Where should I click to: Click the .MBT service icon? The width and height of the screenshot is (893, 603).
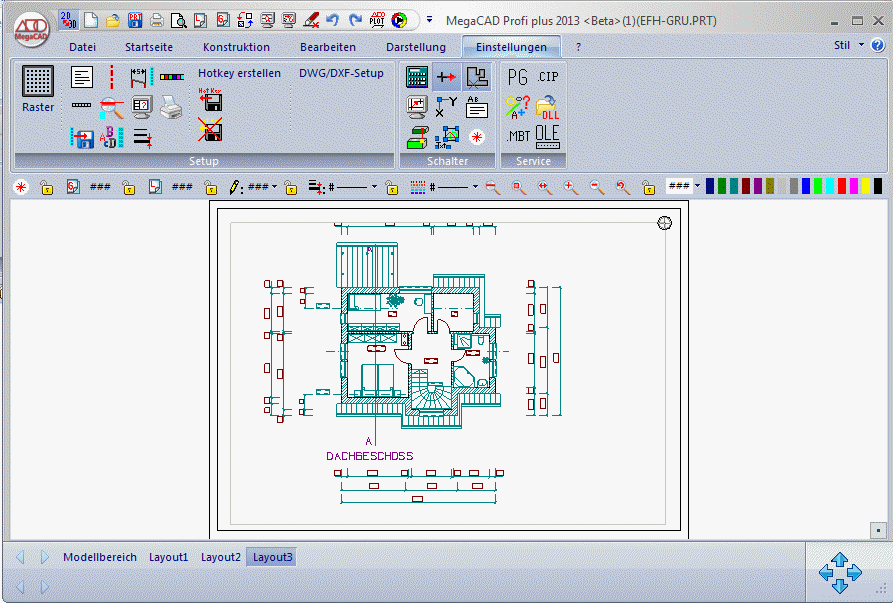tap(518, 136)
